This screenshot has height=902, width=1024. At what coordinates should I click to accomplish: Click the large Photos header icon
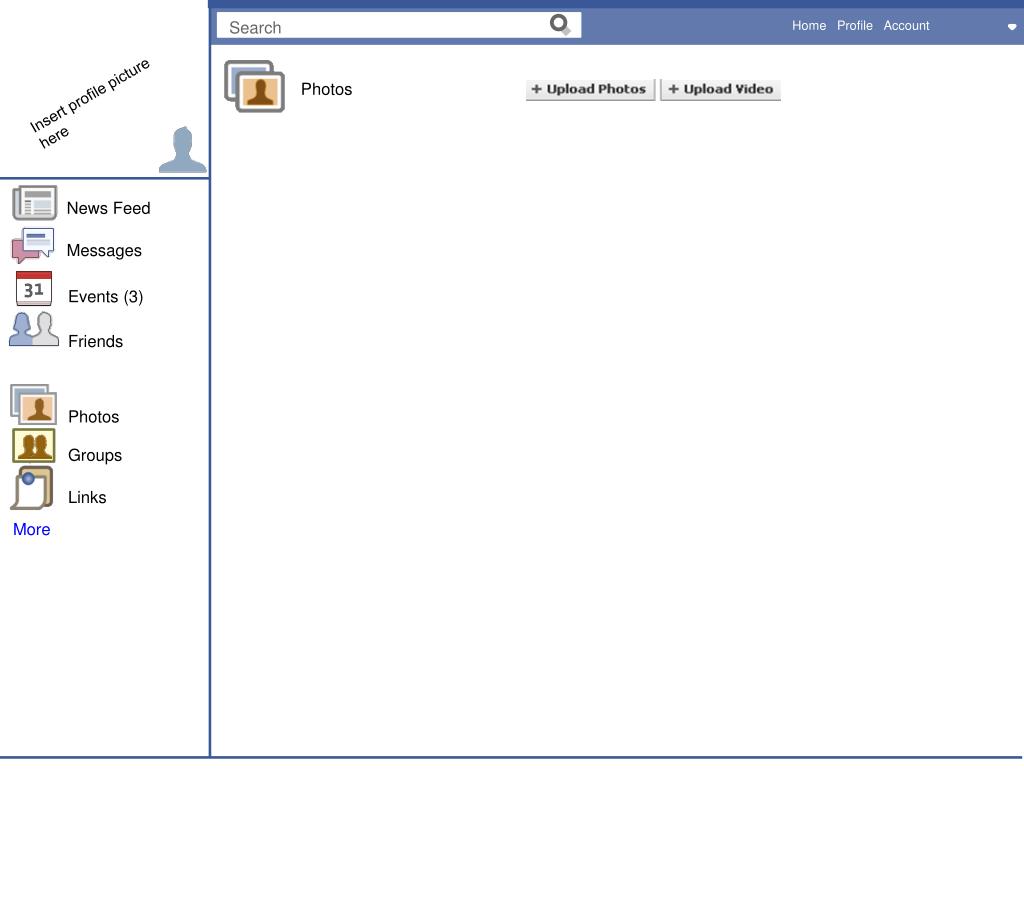tap(255, 86)
